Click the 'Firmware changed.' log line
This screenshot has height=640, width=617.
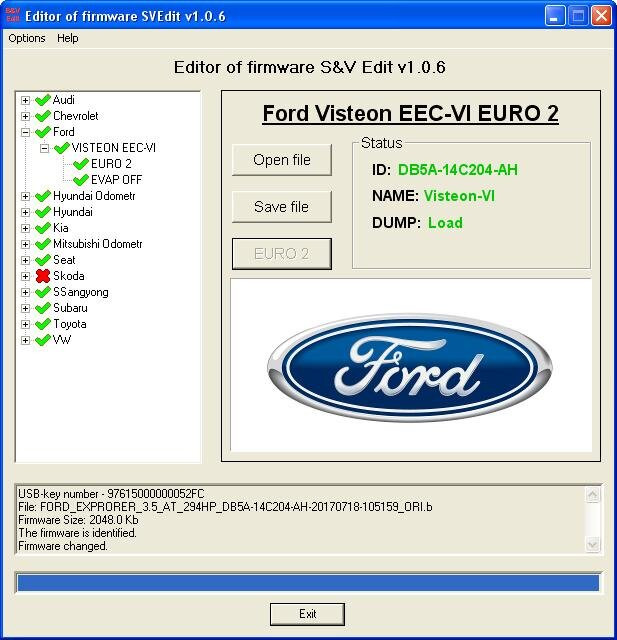[63, 546]
